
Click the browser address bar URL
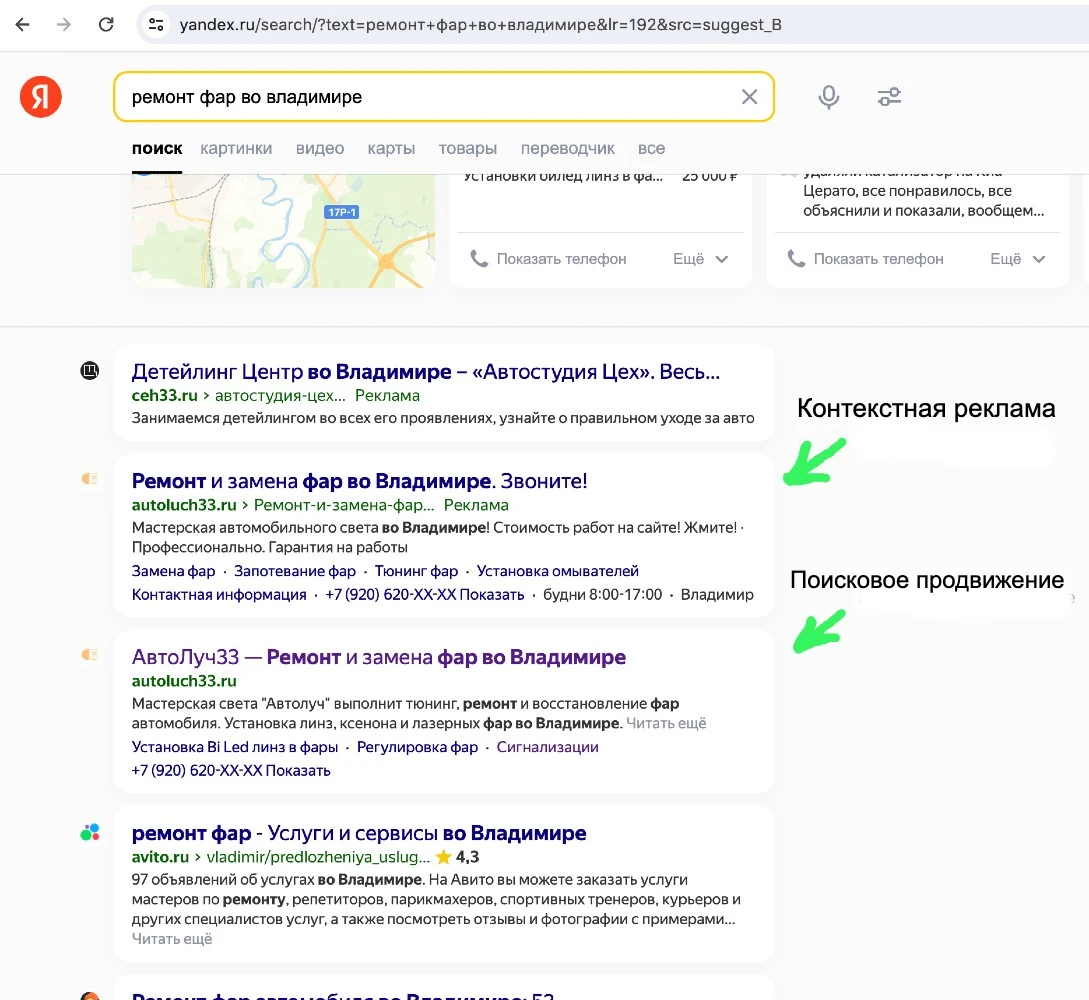481,25
